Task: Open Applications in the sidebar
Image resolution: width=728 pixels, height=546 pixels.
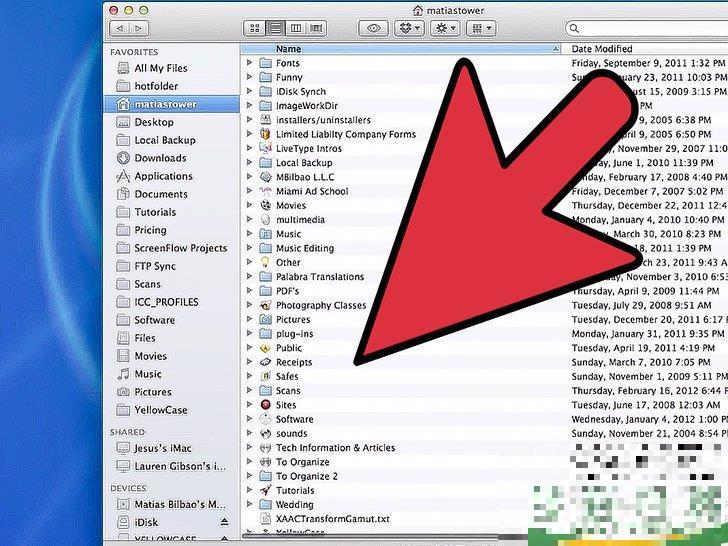Action: click(163, 176)
